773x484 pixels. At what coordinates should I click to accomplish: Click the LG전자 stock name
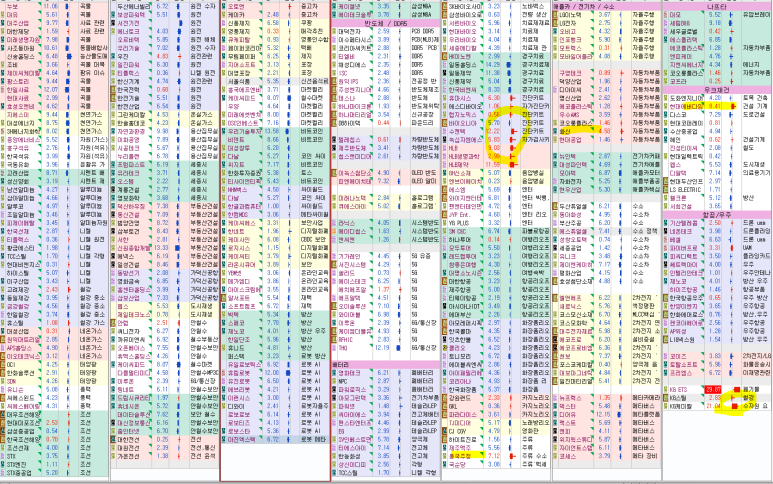[x=568, y=23]
